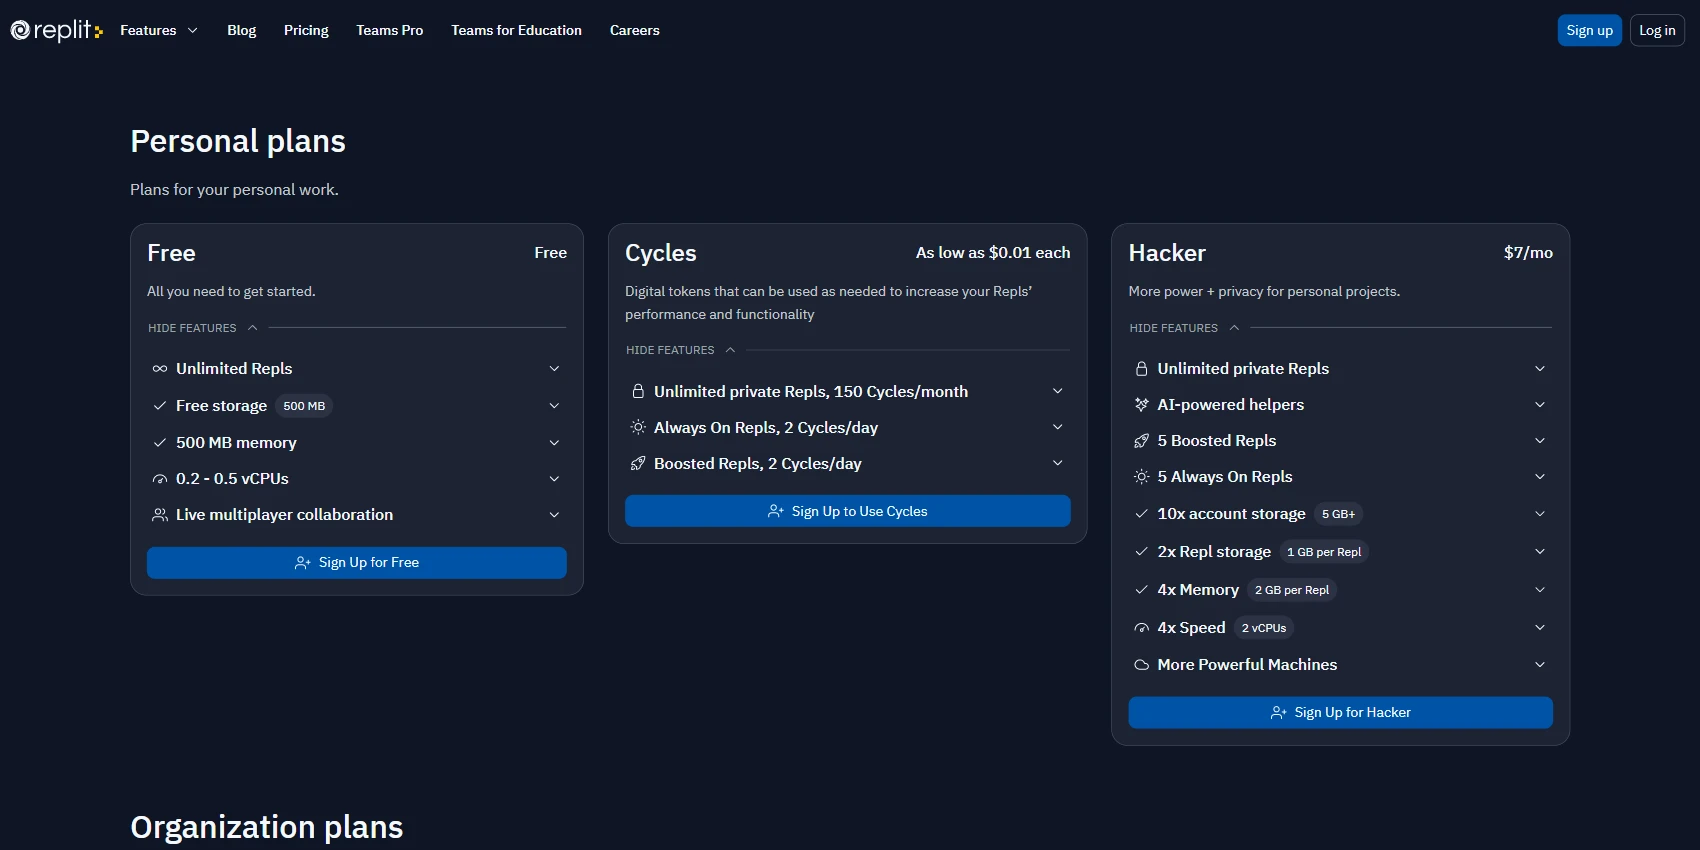Click the rocket icon beside Boosted Repls, 2 Cycles/day

[638, 463]
